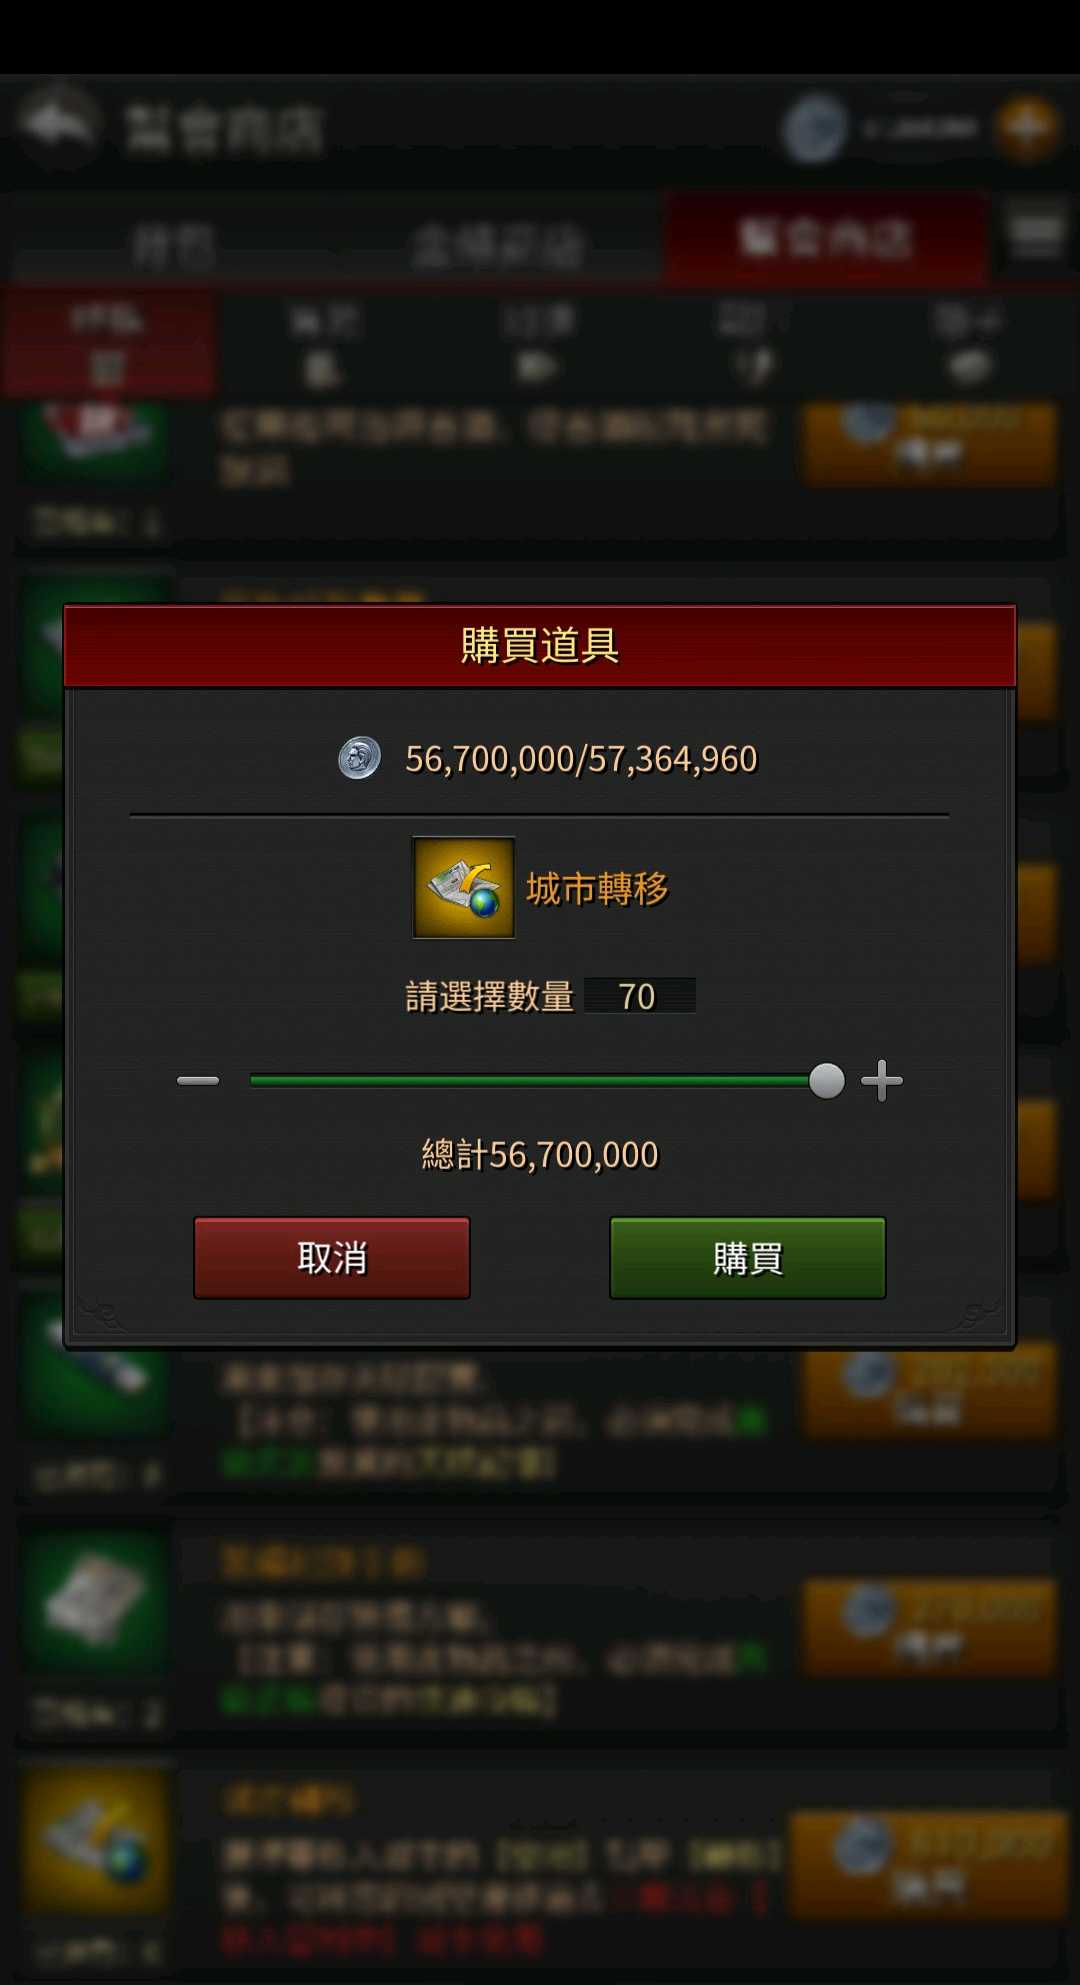Tap the orange plus add-currency icon
Screen dimensions: 1080x1985
click(x=1027, y=127)
